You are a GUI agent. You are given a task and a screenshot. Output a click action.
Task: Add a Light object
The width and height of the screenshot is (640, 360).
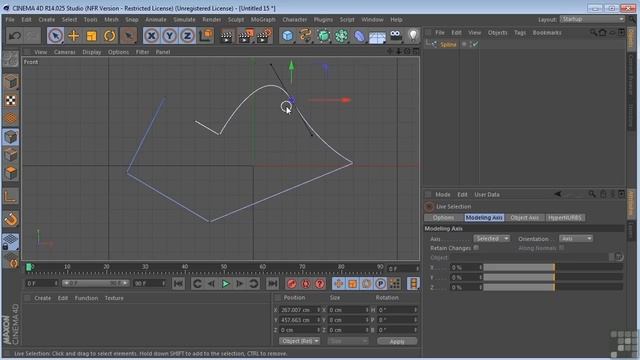(x=413, y=36)
